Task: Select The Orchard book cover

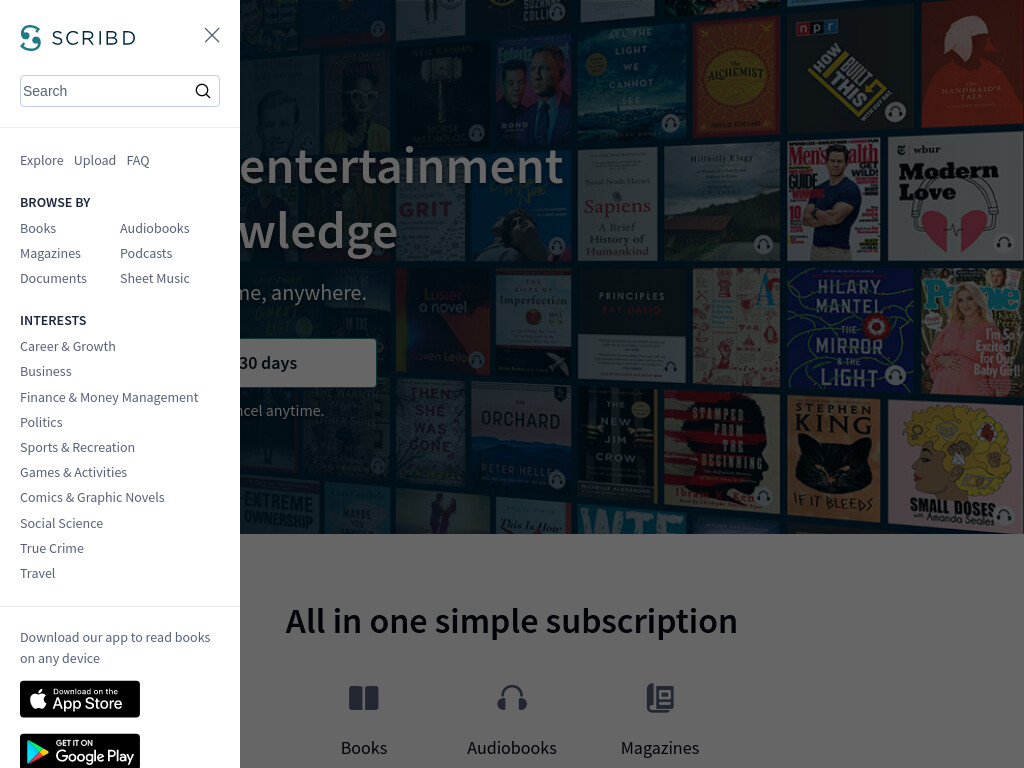Action: (x=521, y=436)
